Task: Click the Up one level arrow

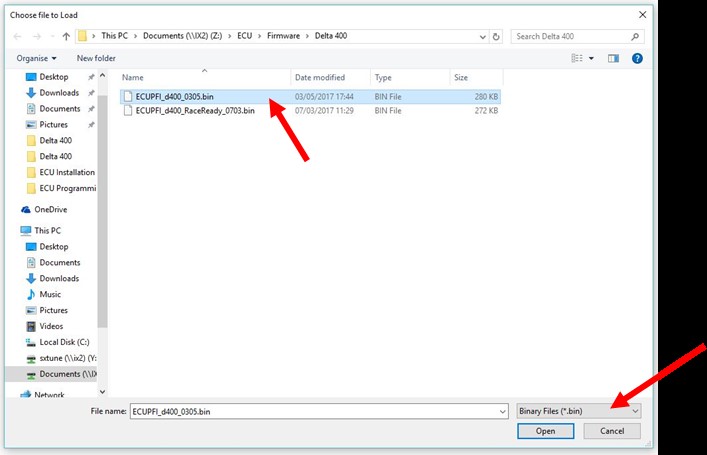Action: pyautogui.click(x=66, y=36)
